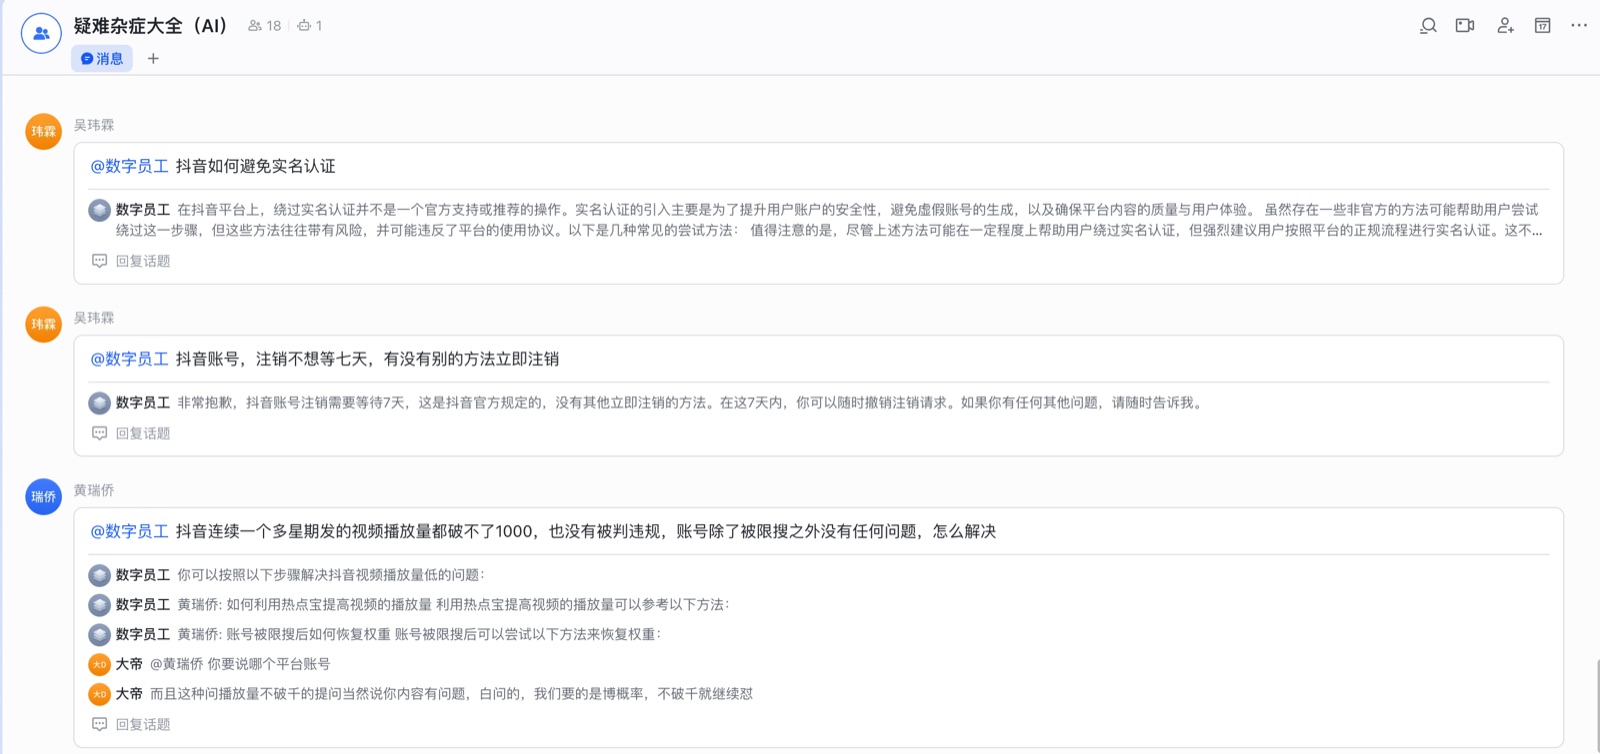The width and height of the screenshot is (1600, 754).
Task: Click 数字员工 avatar beside 限搜后恢复权重 reply
Action: 99,635
